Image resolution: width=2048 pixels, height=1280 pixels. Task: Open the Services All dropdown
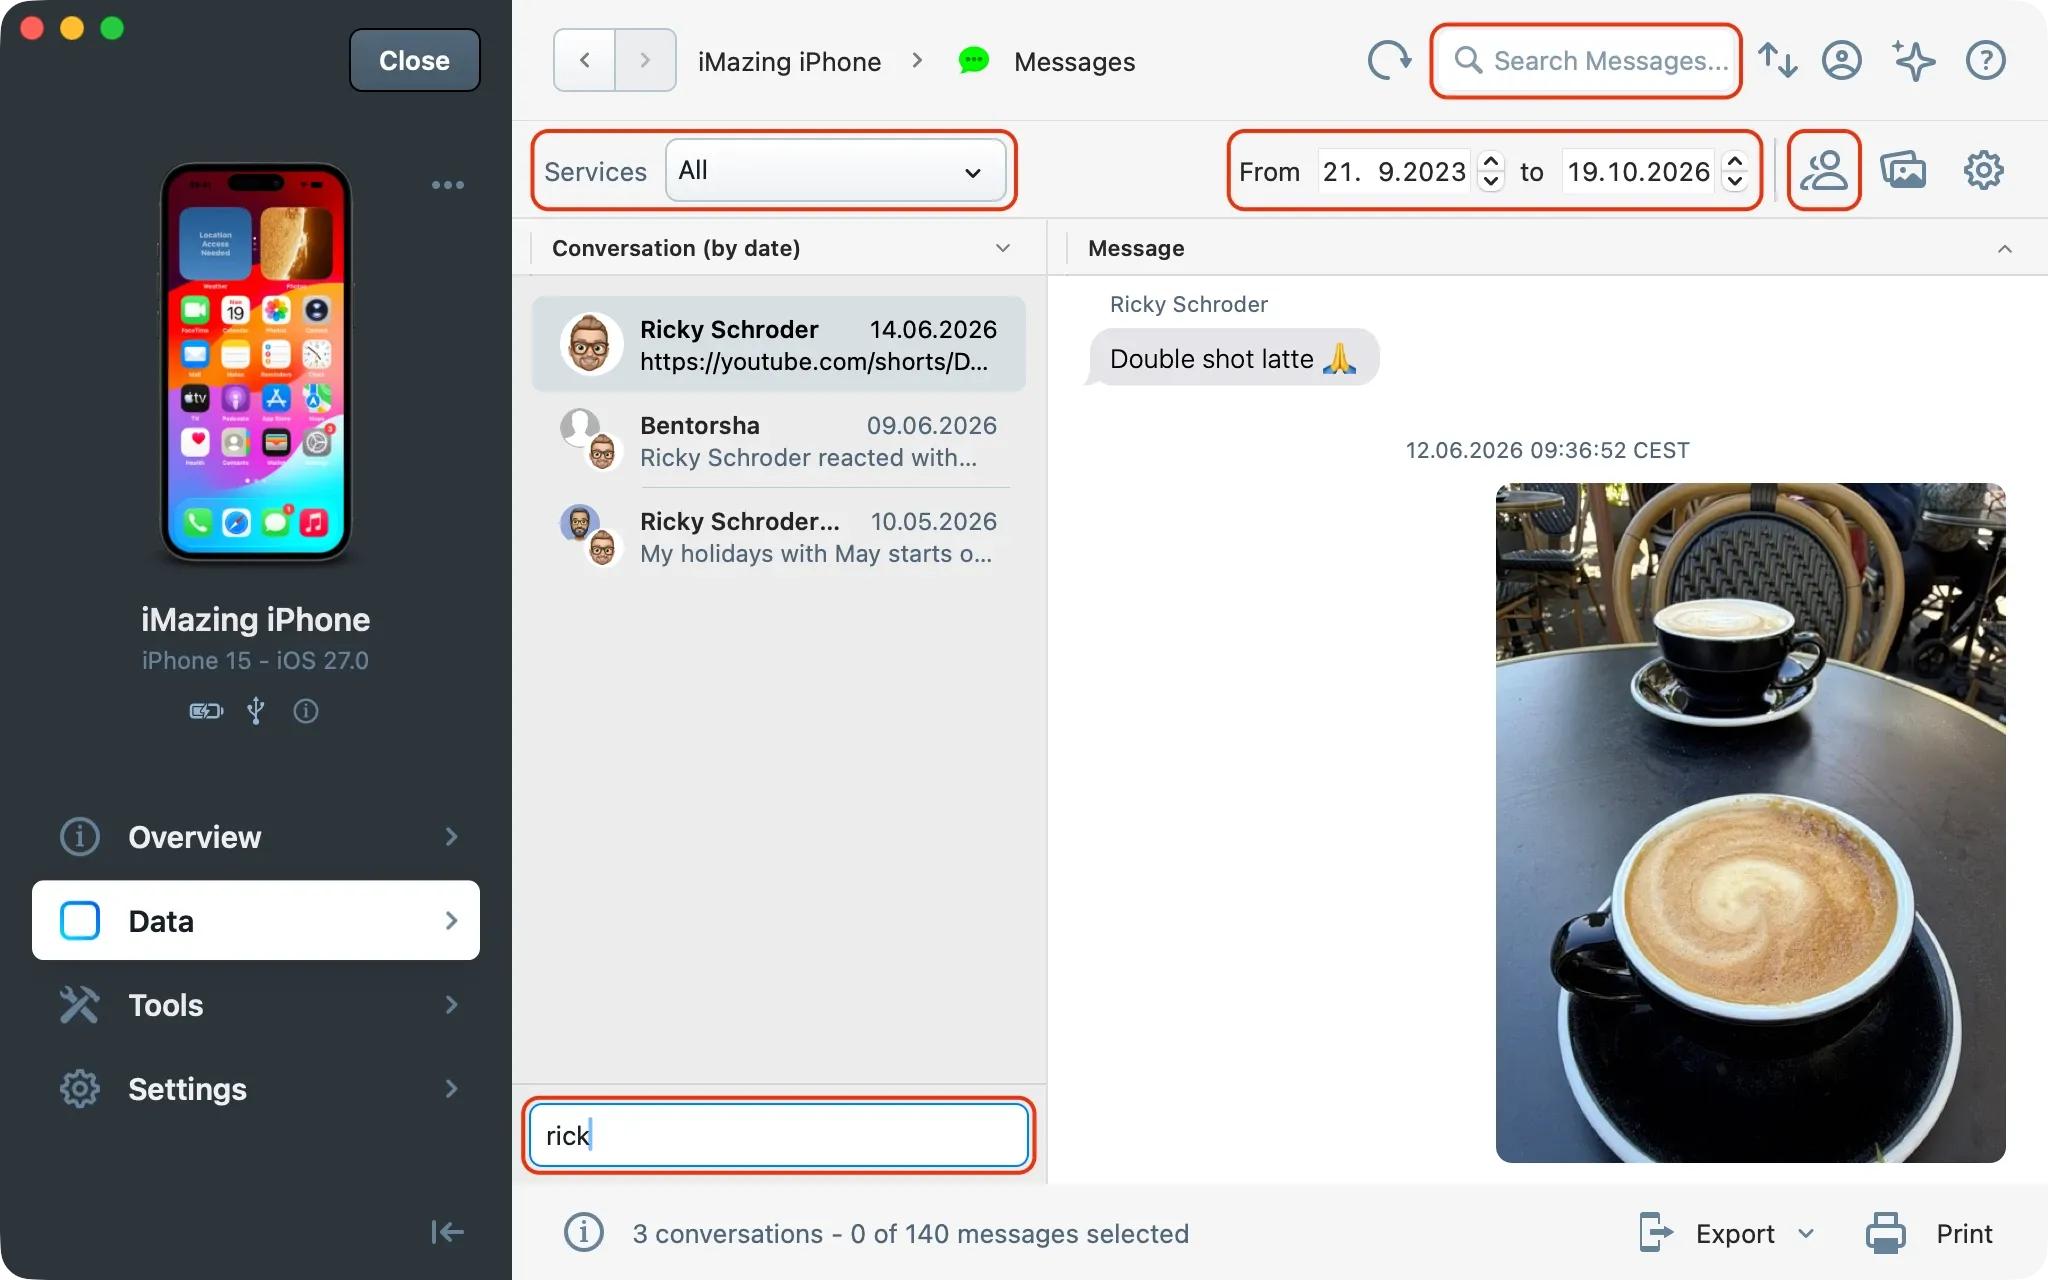[x=835, y=170]
